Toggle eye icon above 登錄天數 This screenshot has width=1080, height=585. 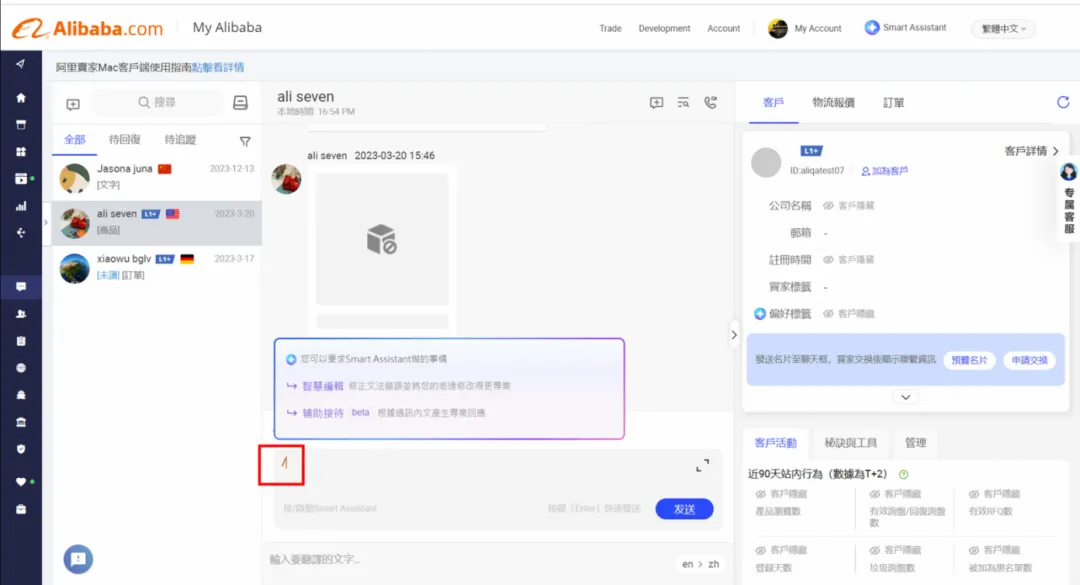point(760,551)
